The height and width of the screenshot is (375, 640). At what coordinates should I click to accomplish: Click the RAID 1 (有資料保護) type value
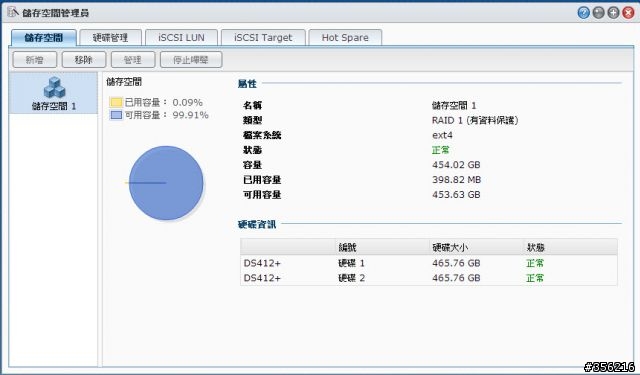tap(475, 120)
